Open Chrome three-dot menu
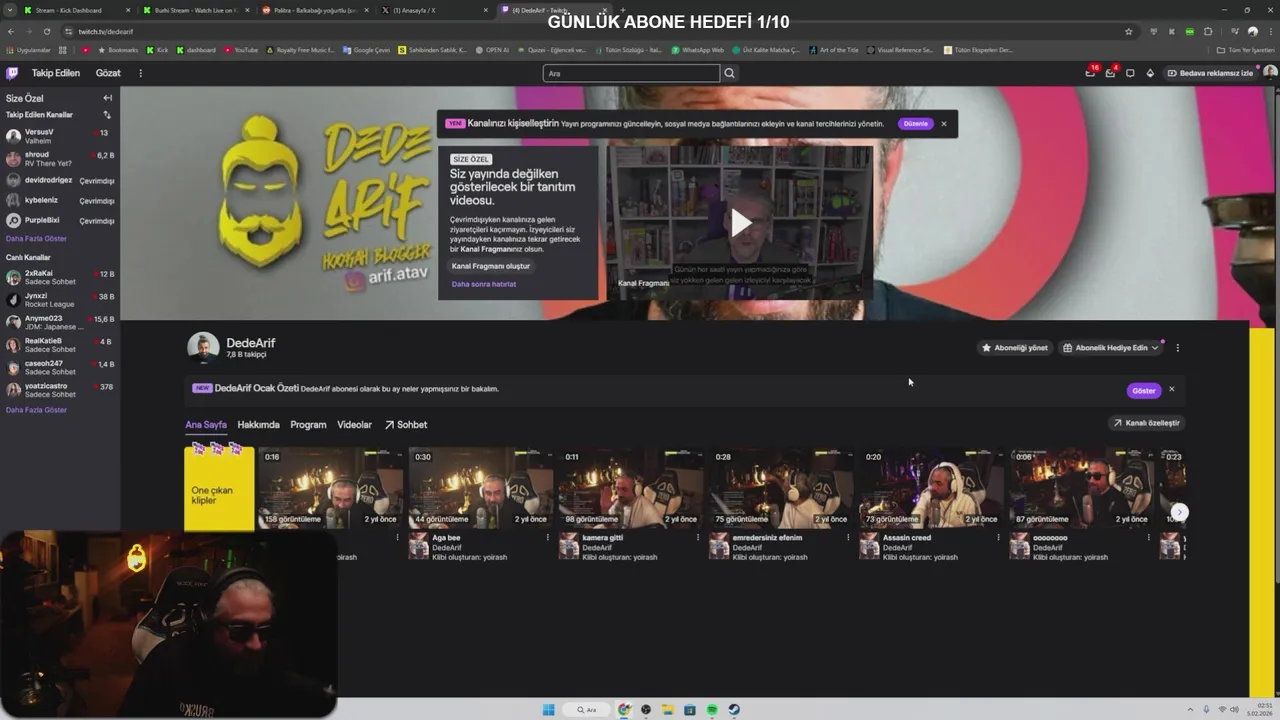1280x720 pixels. (1270, 31)
